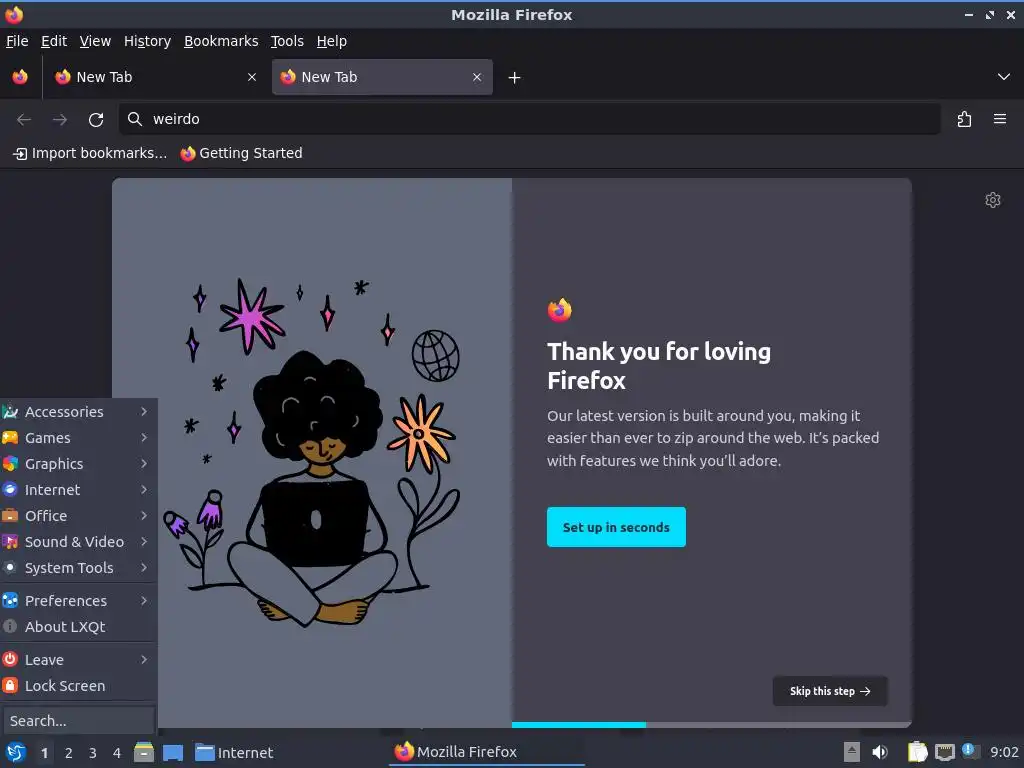Screen dimensions: 1024x768
Task: Switch to the first New Tab
Action: tap(157, 77)
